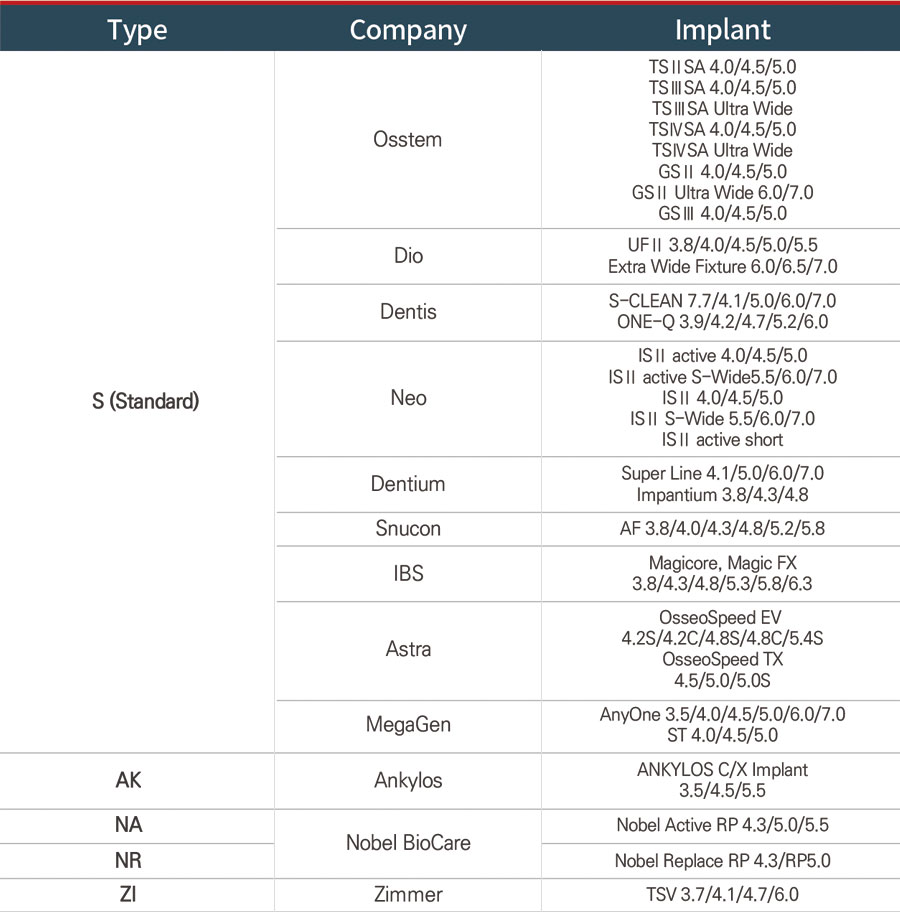This screenshot has height=912, width=900.
Task: Click the Astra company cell
Action: coord(408,649)
